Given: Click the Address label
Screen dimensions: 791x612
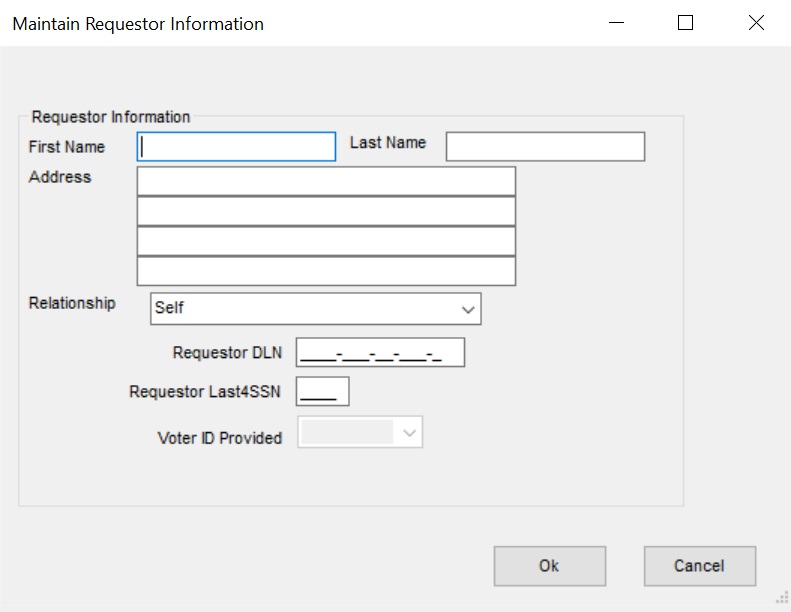Looking at the screenshot, I should tap(60, 177).
